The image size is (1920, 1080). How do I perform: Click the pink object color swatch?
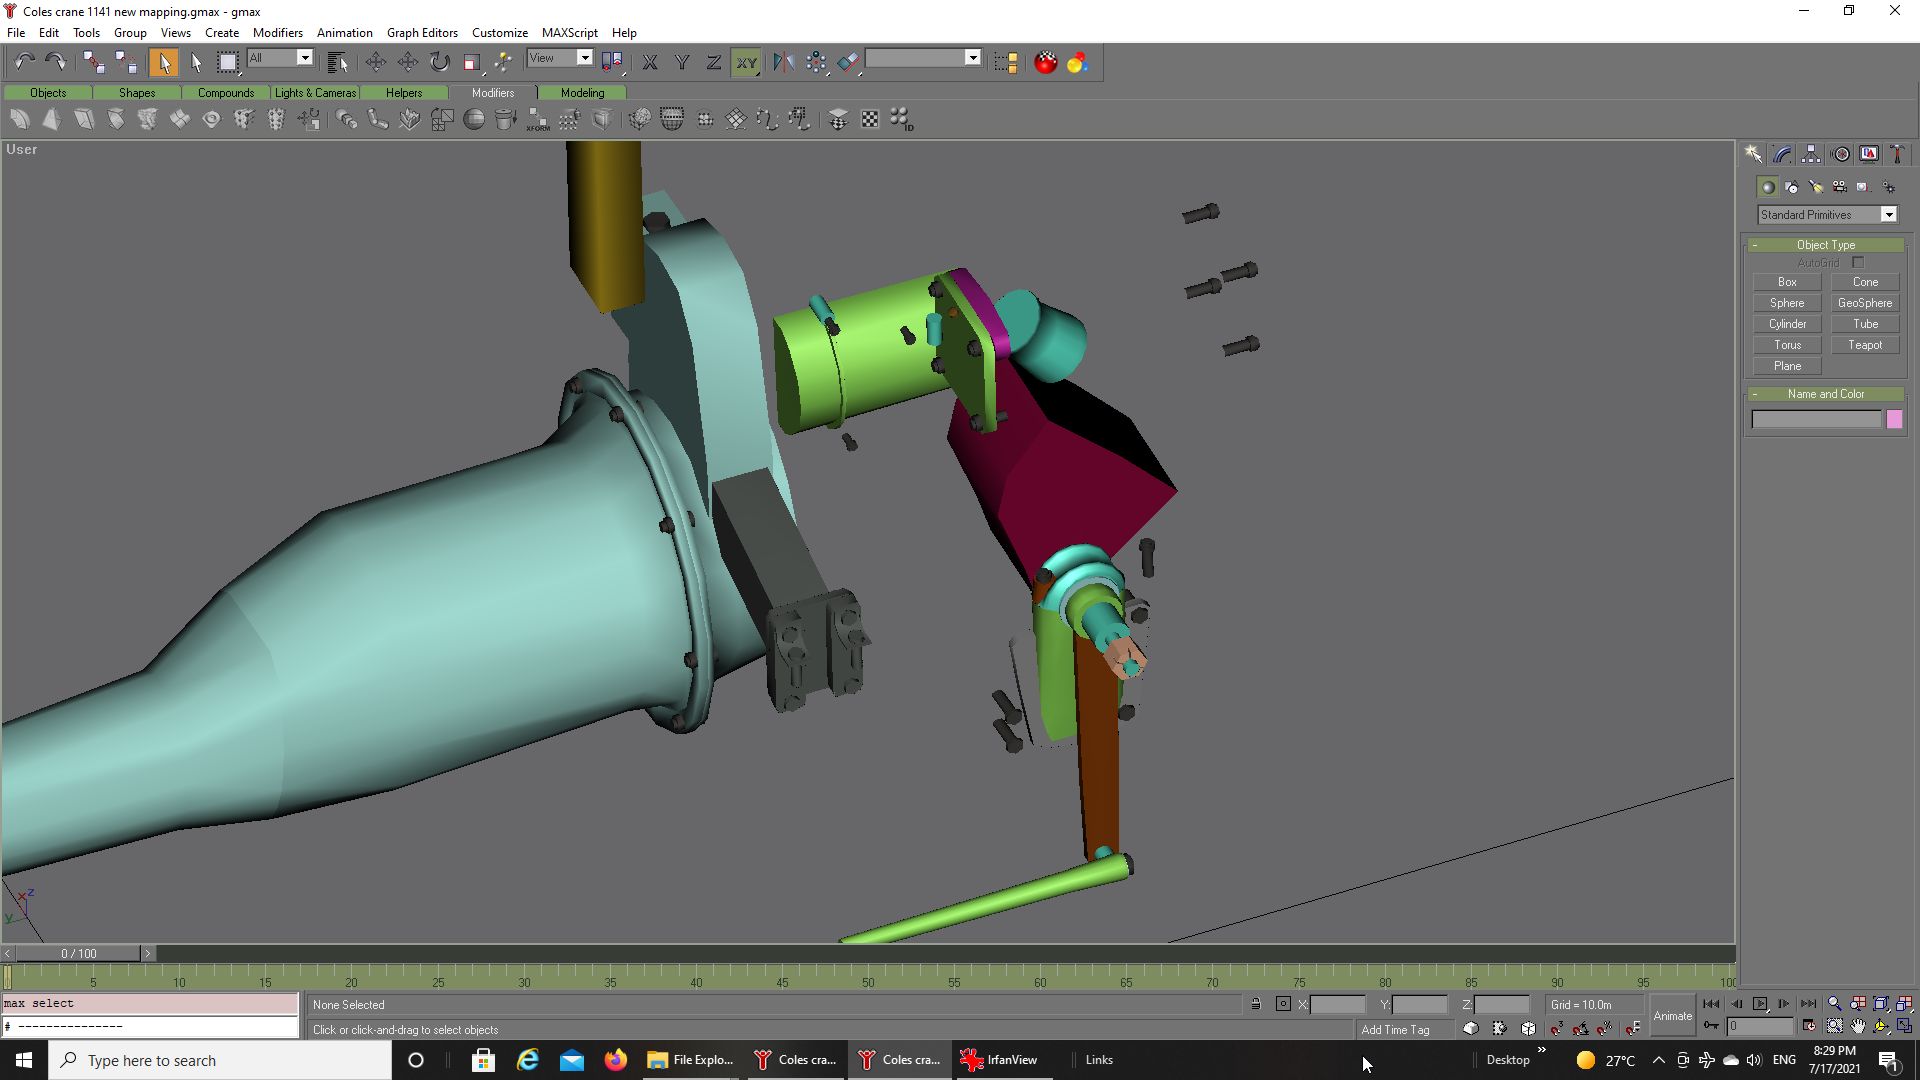pyautogui.click(x=1894, y=420)
